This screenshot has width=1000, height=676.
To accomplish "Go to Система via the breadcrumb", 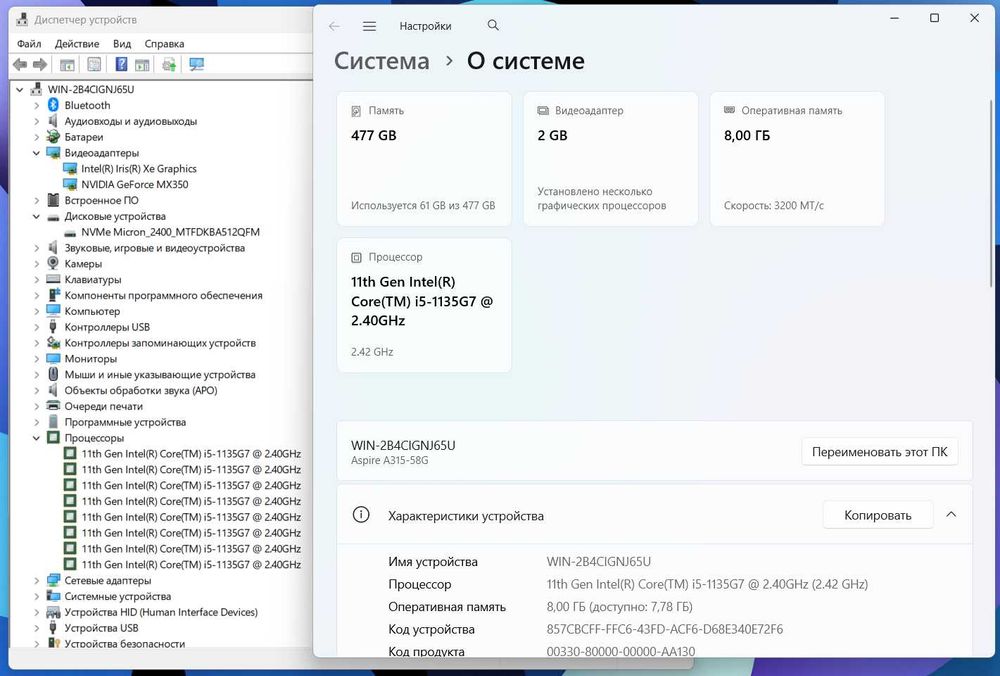I will [x=381, y=61].
